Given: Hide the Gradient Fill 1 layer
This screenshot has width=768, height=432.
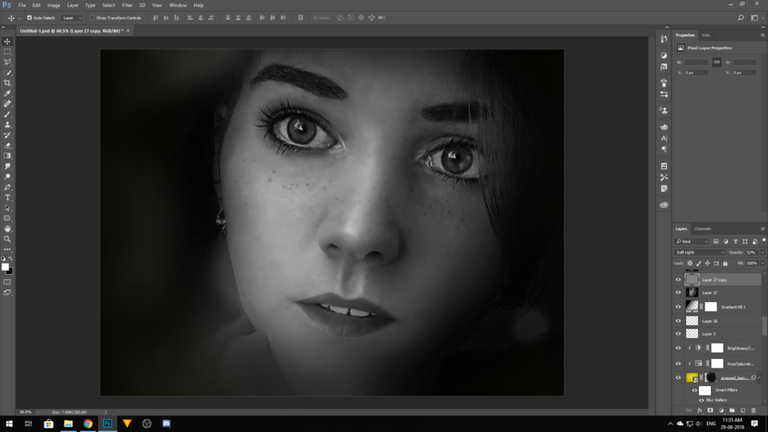Looking at the screenshot, I should click(x=678, y=306).
